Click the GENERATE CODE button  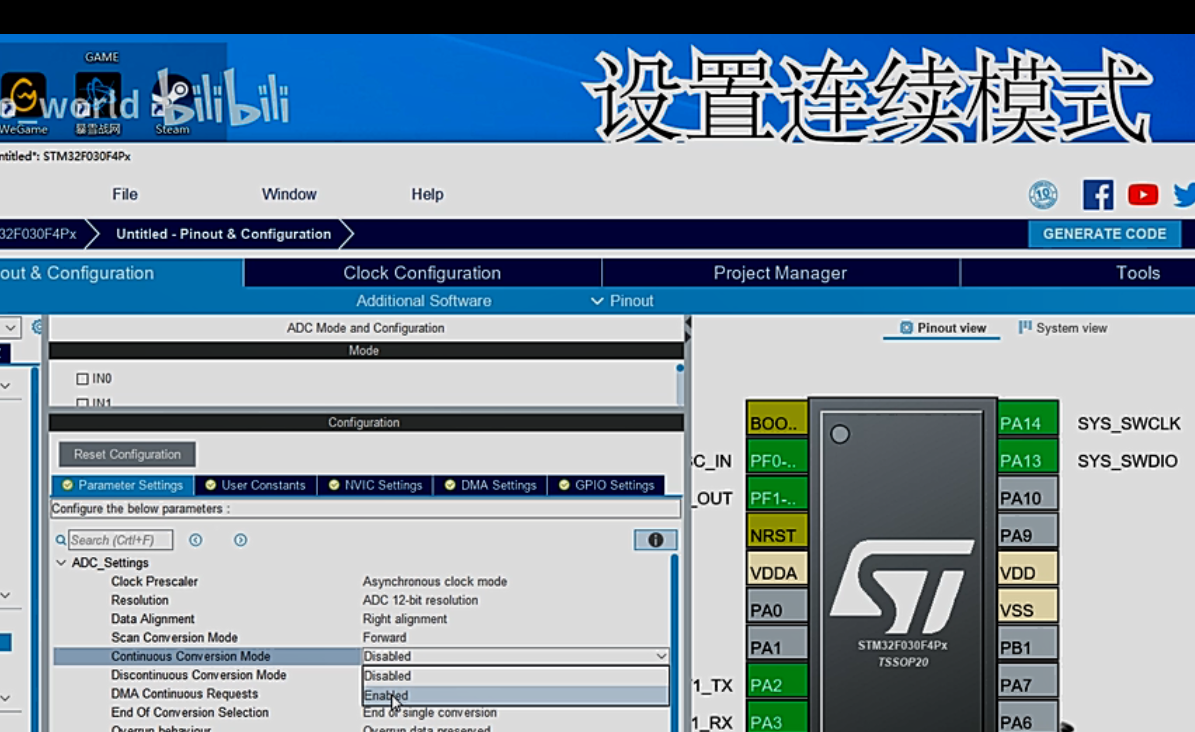point(1104,233)
